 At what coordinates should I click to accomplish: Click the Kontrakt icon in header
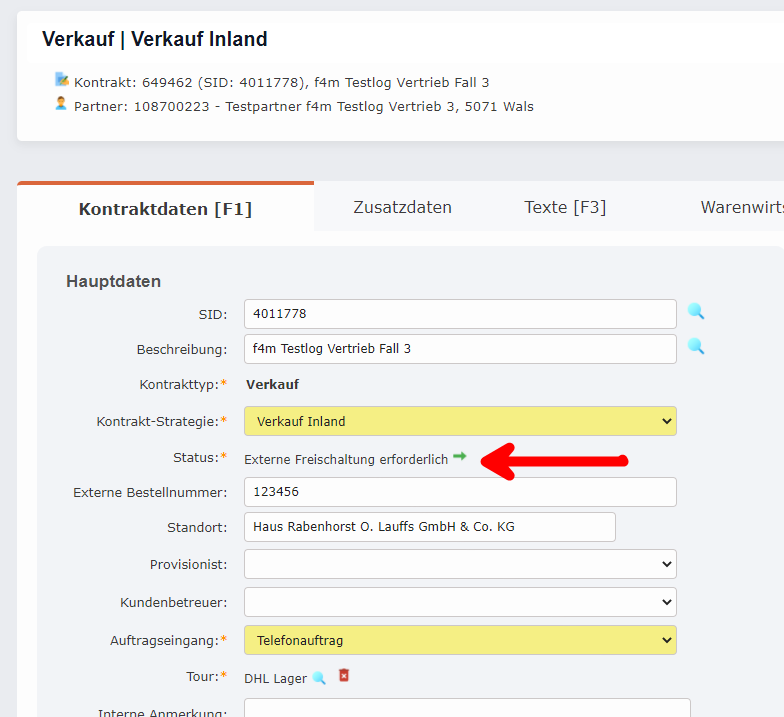pos(62,80)
